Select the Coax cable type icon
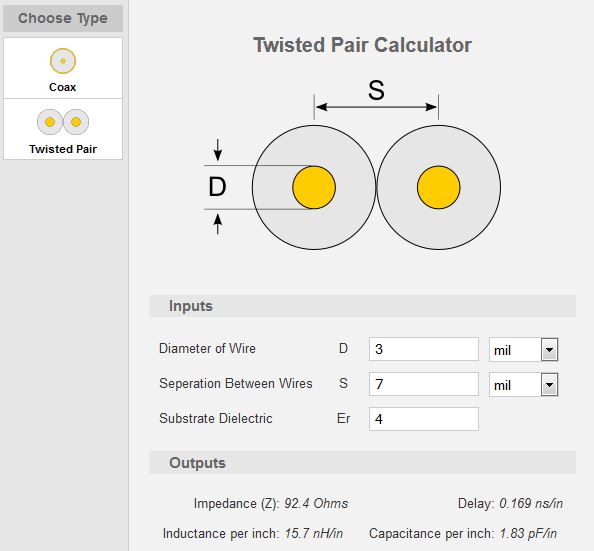 [63, 61]
